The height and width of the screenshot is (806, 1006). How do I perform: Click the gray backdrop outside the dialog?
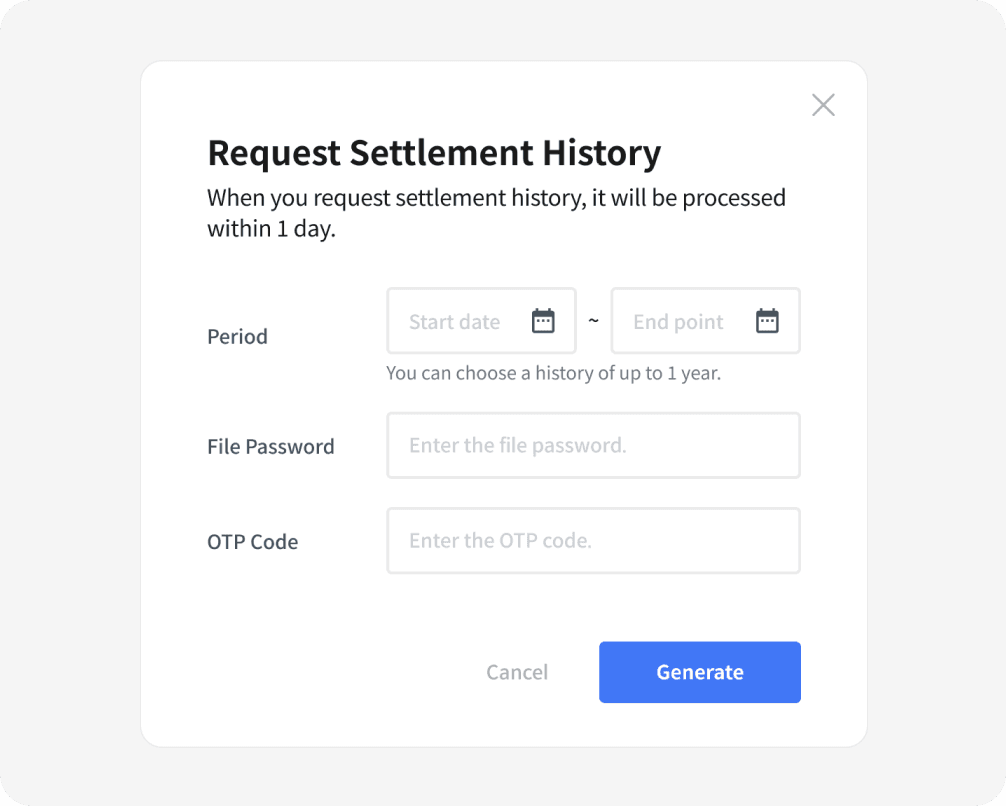(x=70, y=400)
